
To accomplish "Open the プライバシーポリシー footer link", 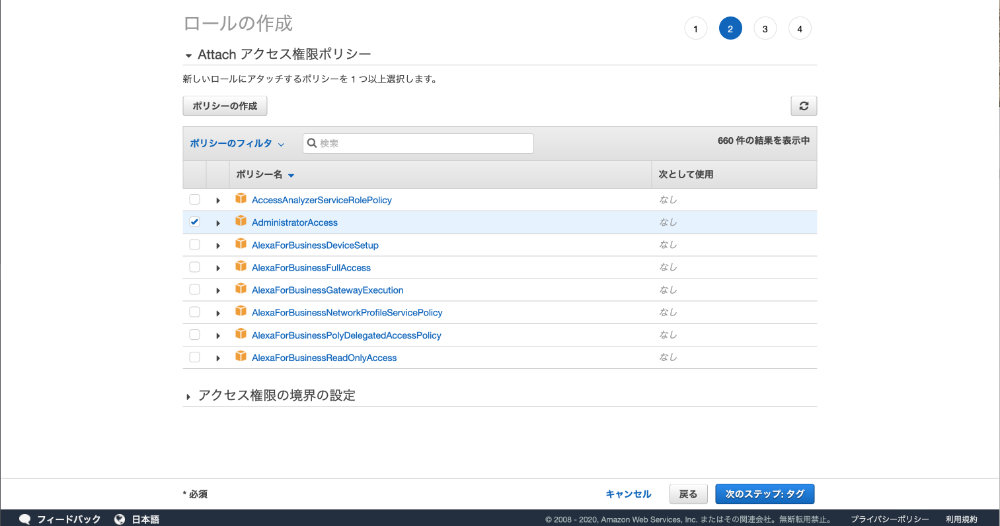I will click(889, 520).
